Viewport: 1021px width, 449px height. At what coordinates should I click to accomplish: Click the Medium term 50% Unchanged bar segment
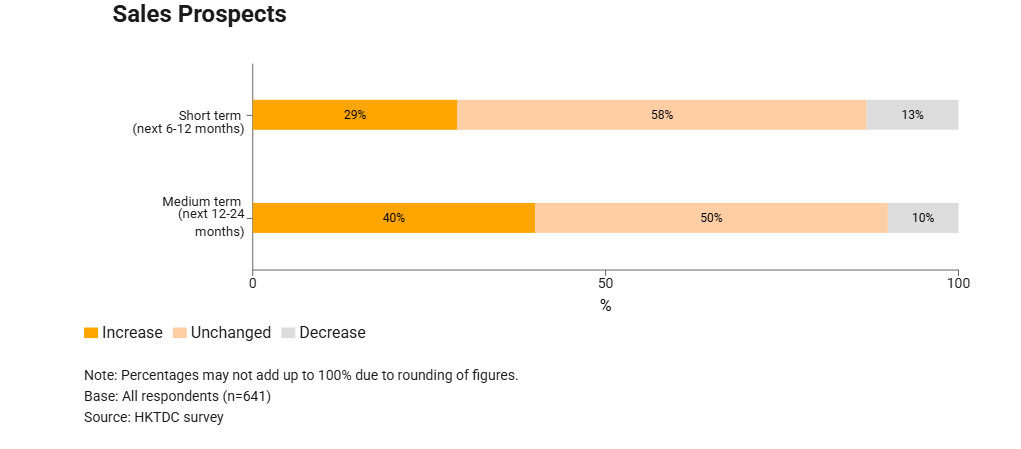pyautogui.click(x=711, y=218)
